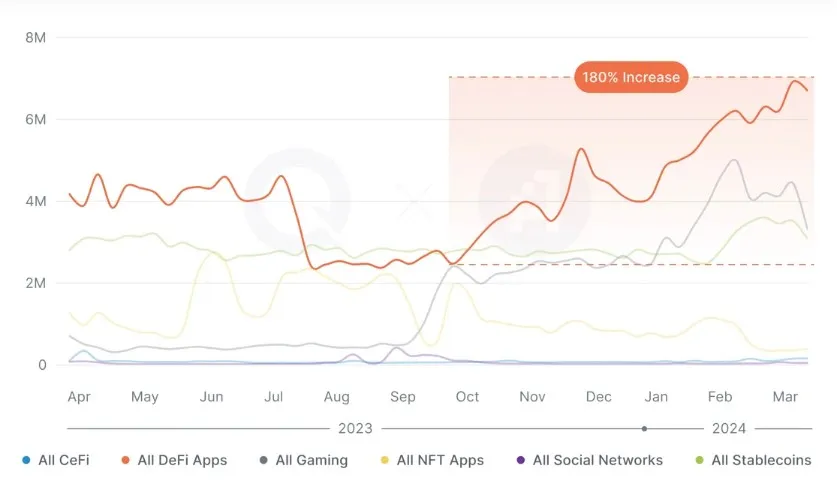Image resolution: width=837 pixels, height=482 pixels.
Task: Click the gray All Gaming legend dot
Action: click(x=264, y=461)
